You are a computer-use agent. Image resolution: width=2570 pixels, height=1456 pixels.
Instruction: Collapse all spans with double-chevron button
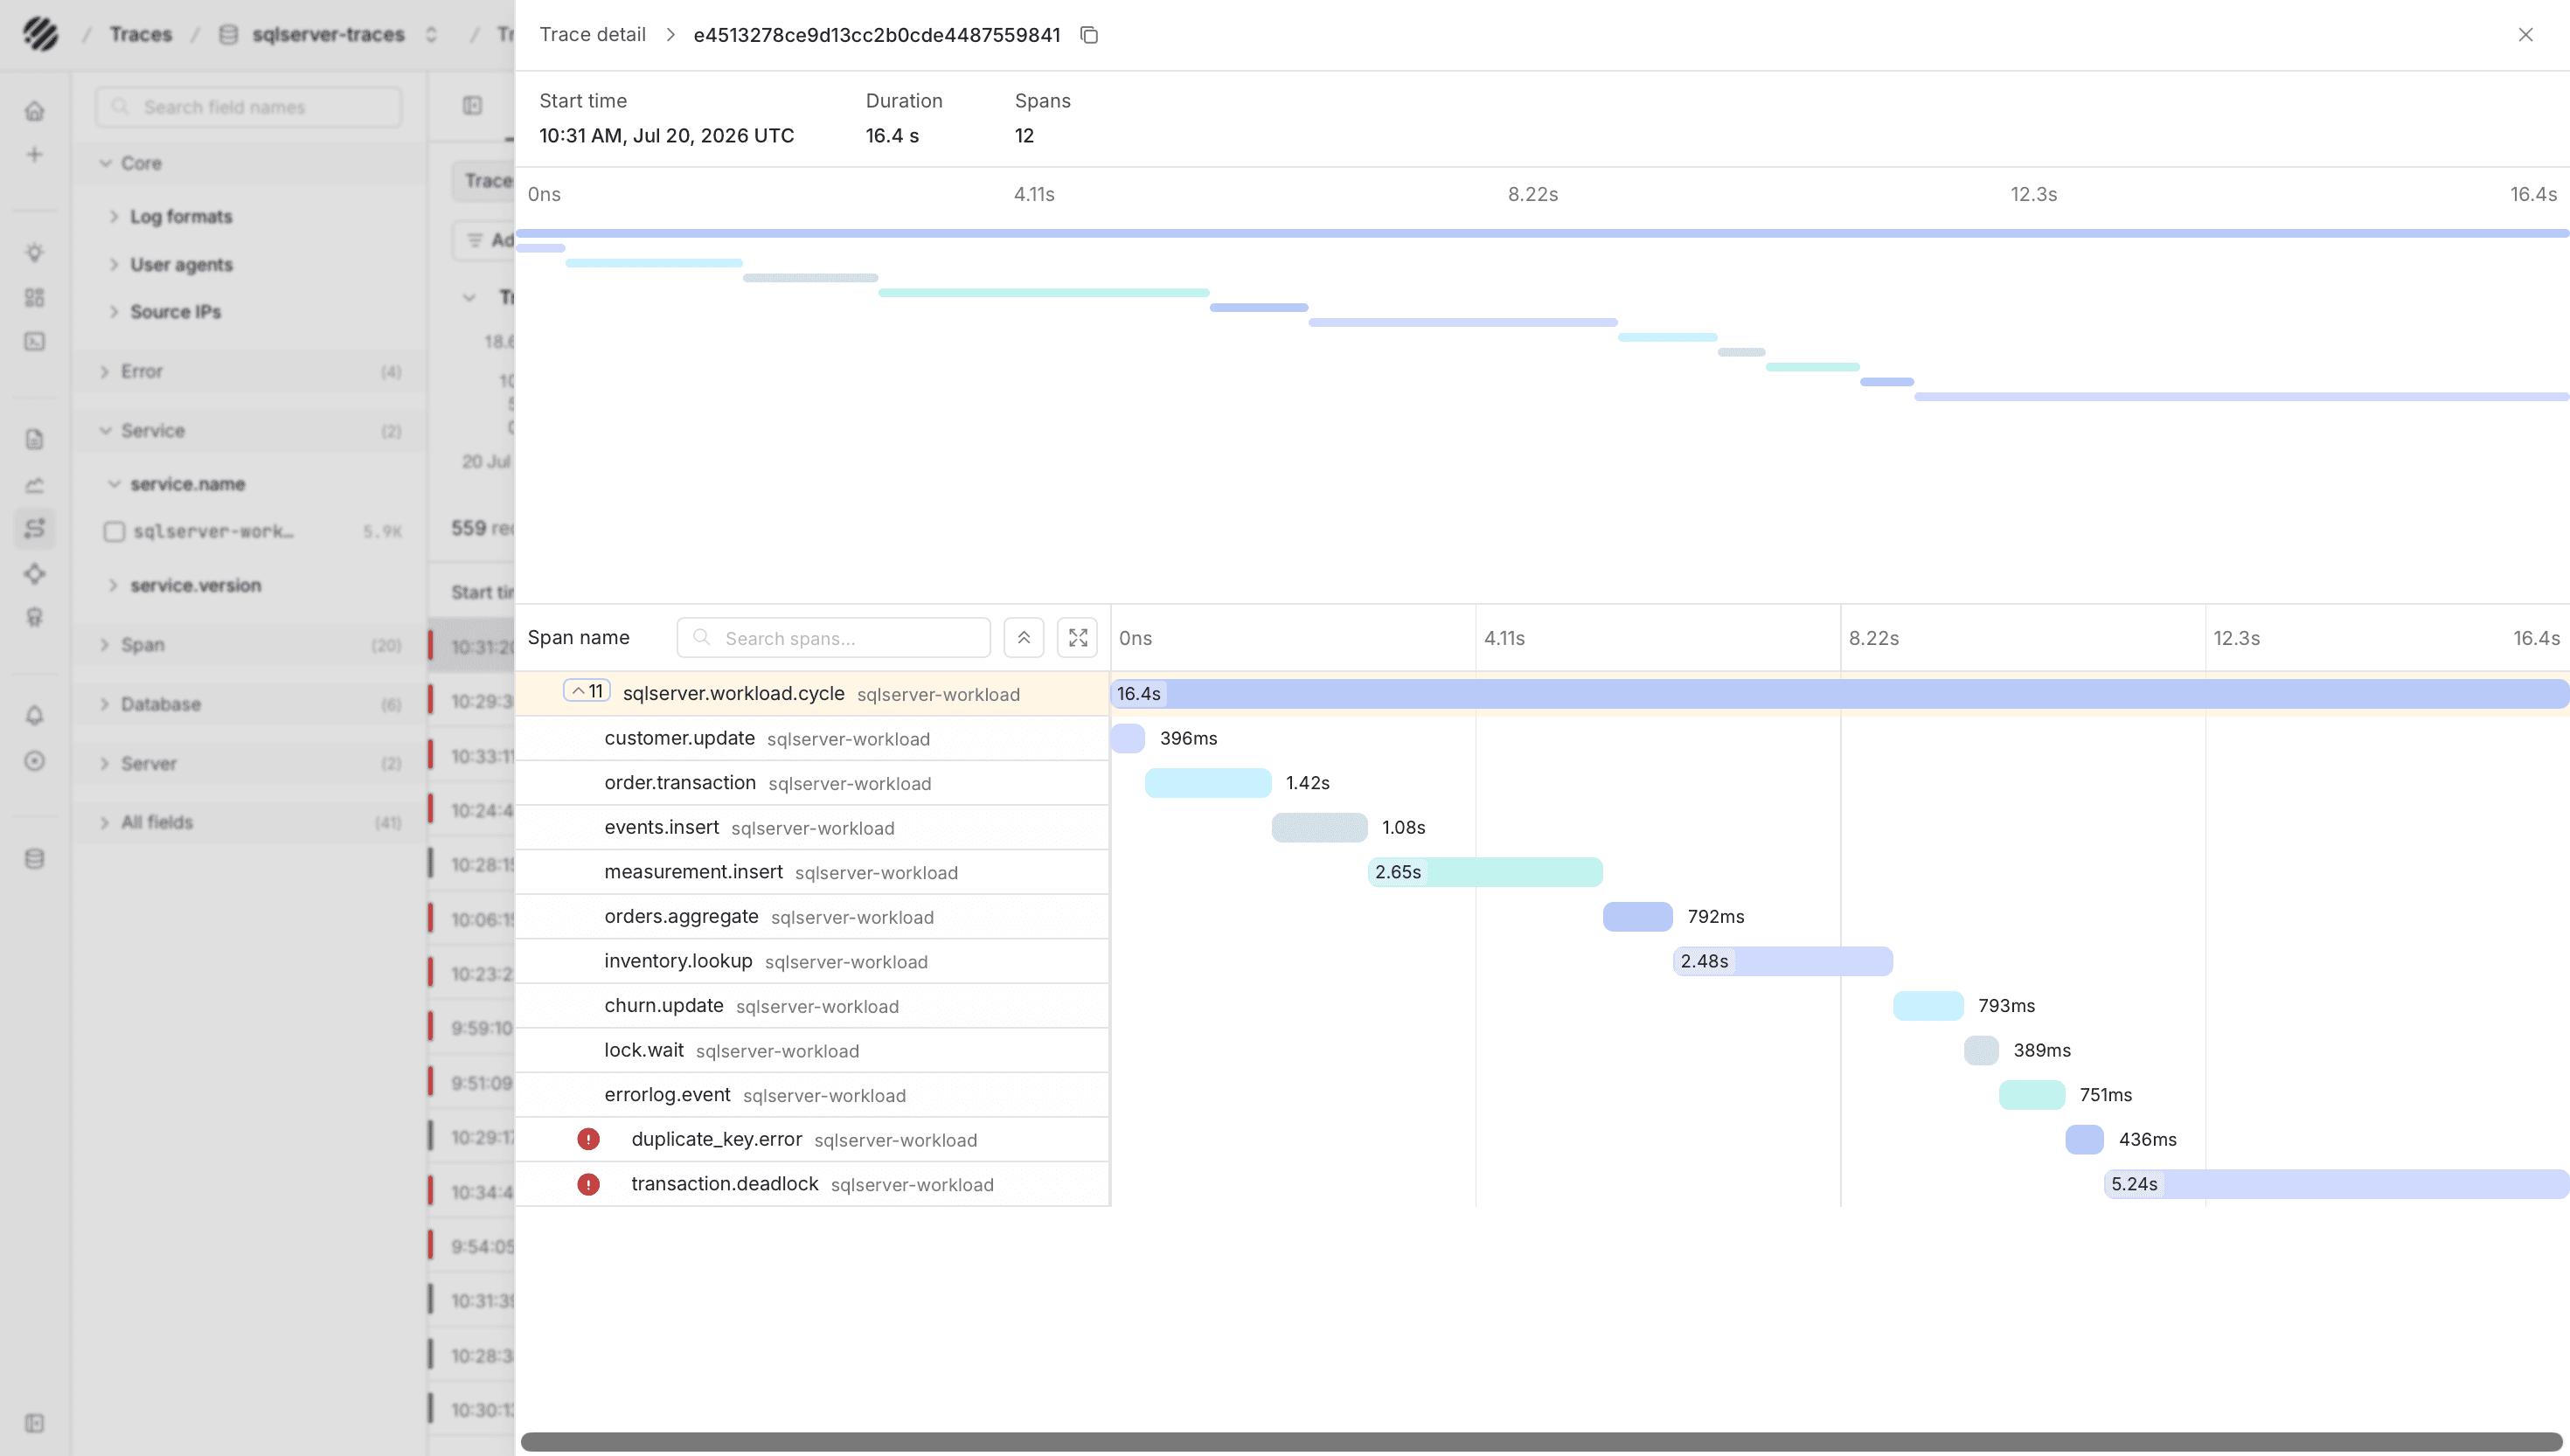[1023, 637]
